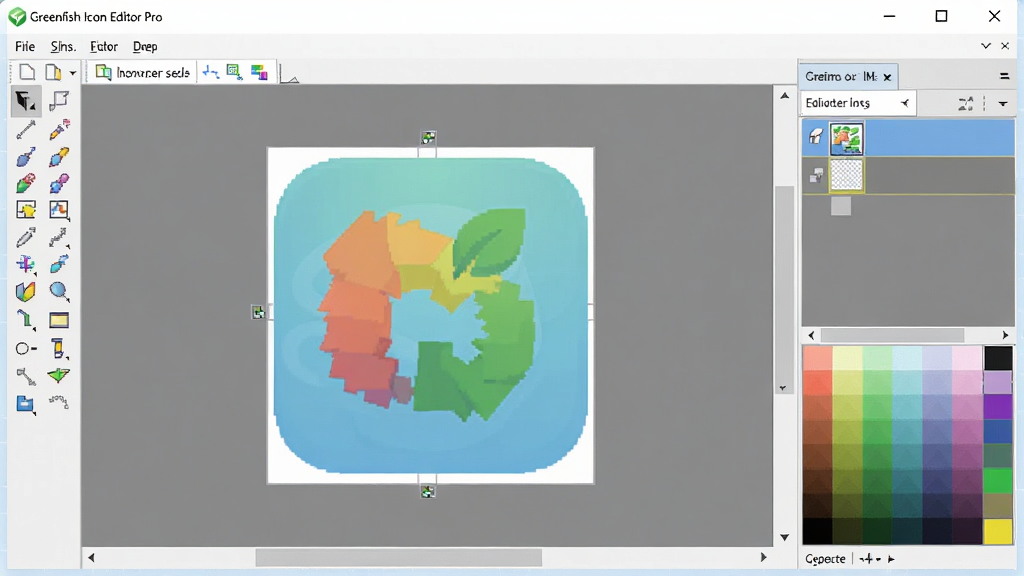
Task: Select the colorful crosshair tool
Action: 25,264
